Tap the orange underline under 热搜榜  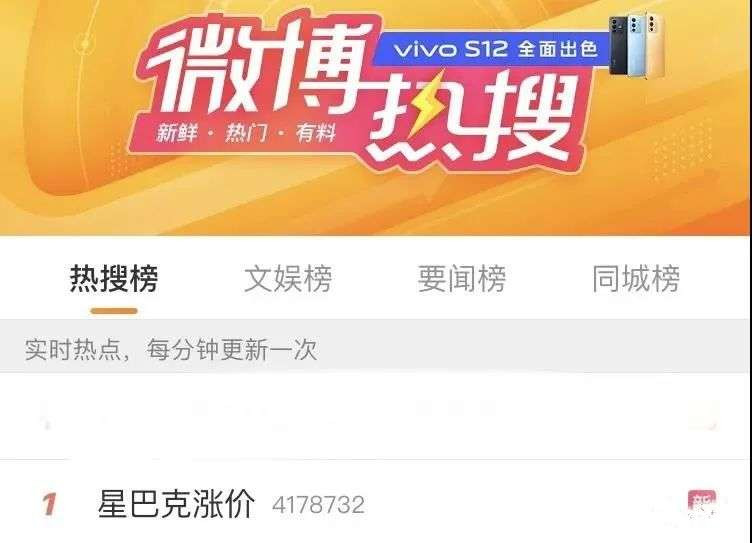click(x=114, y=311)
